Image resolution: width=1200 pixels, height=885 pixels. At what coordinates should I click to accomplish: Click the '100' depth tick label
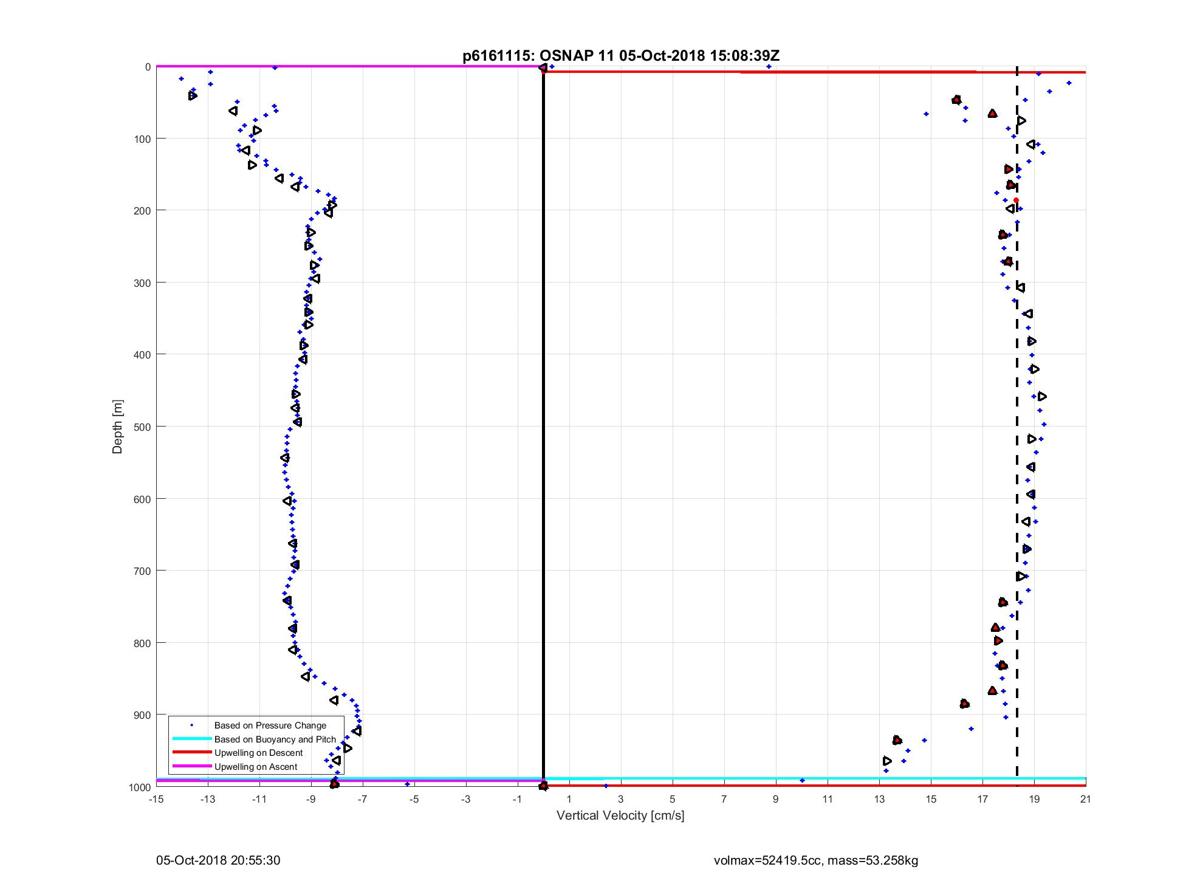(141, 139)
